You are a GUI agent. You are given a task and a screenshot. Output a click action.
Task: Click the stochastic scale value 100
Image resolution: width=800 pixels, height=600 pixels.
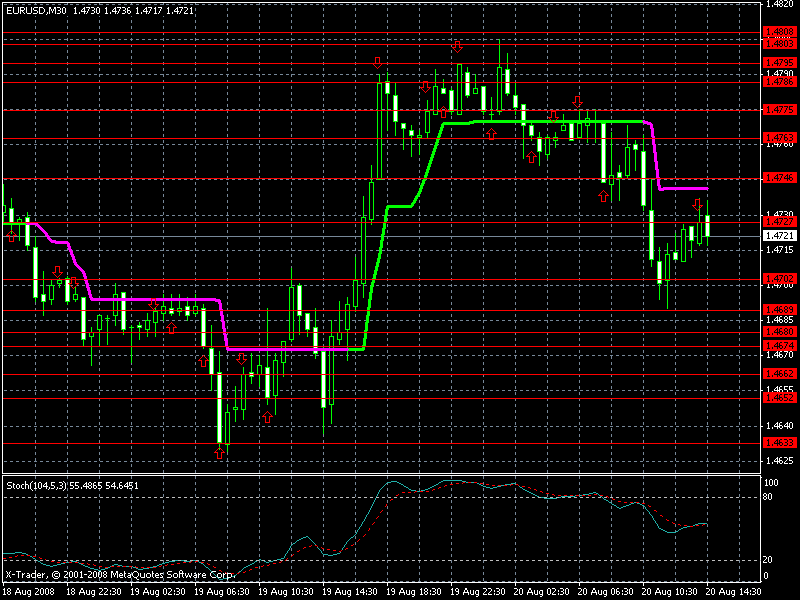(x=771, y=483)
